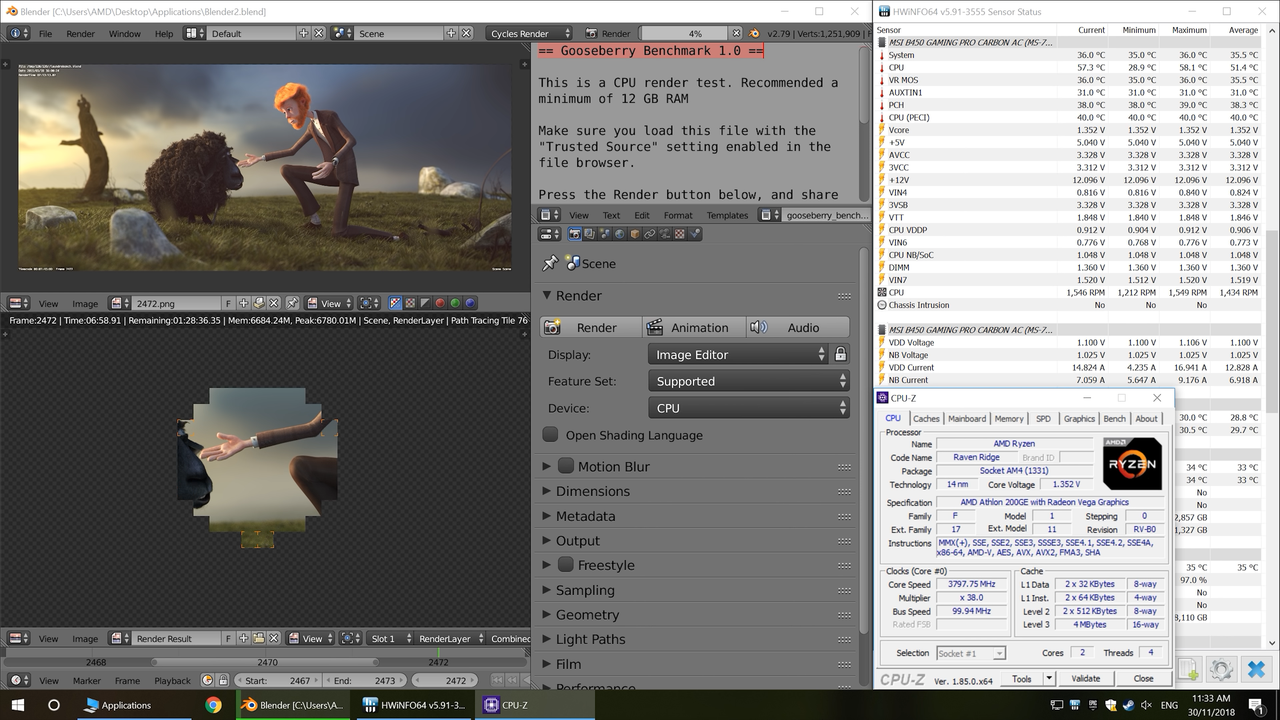The height and width of the screenshot is (720, 1280).
Task: Select the Render properties tab icon
Action: (575, 234)
